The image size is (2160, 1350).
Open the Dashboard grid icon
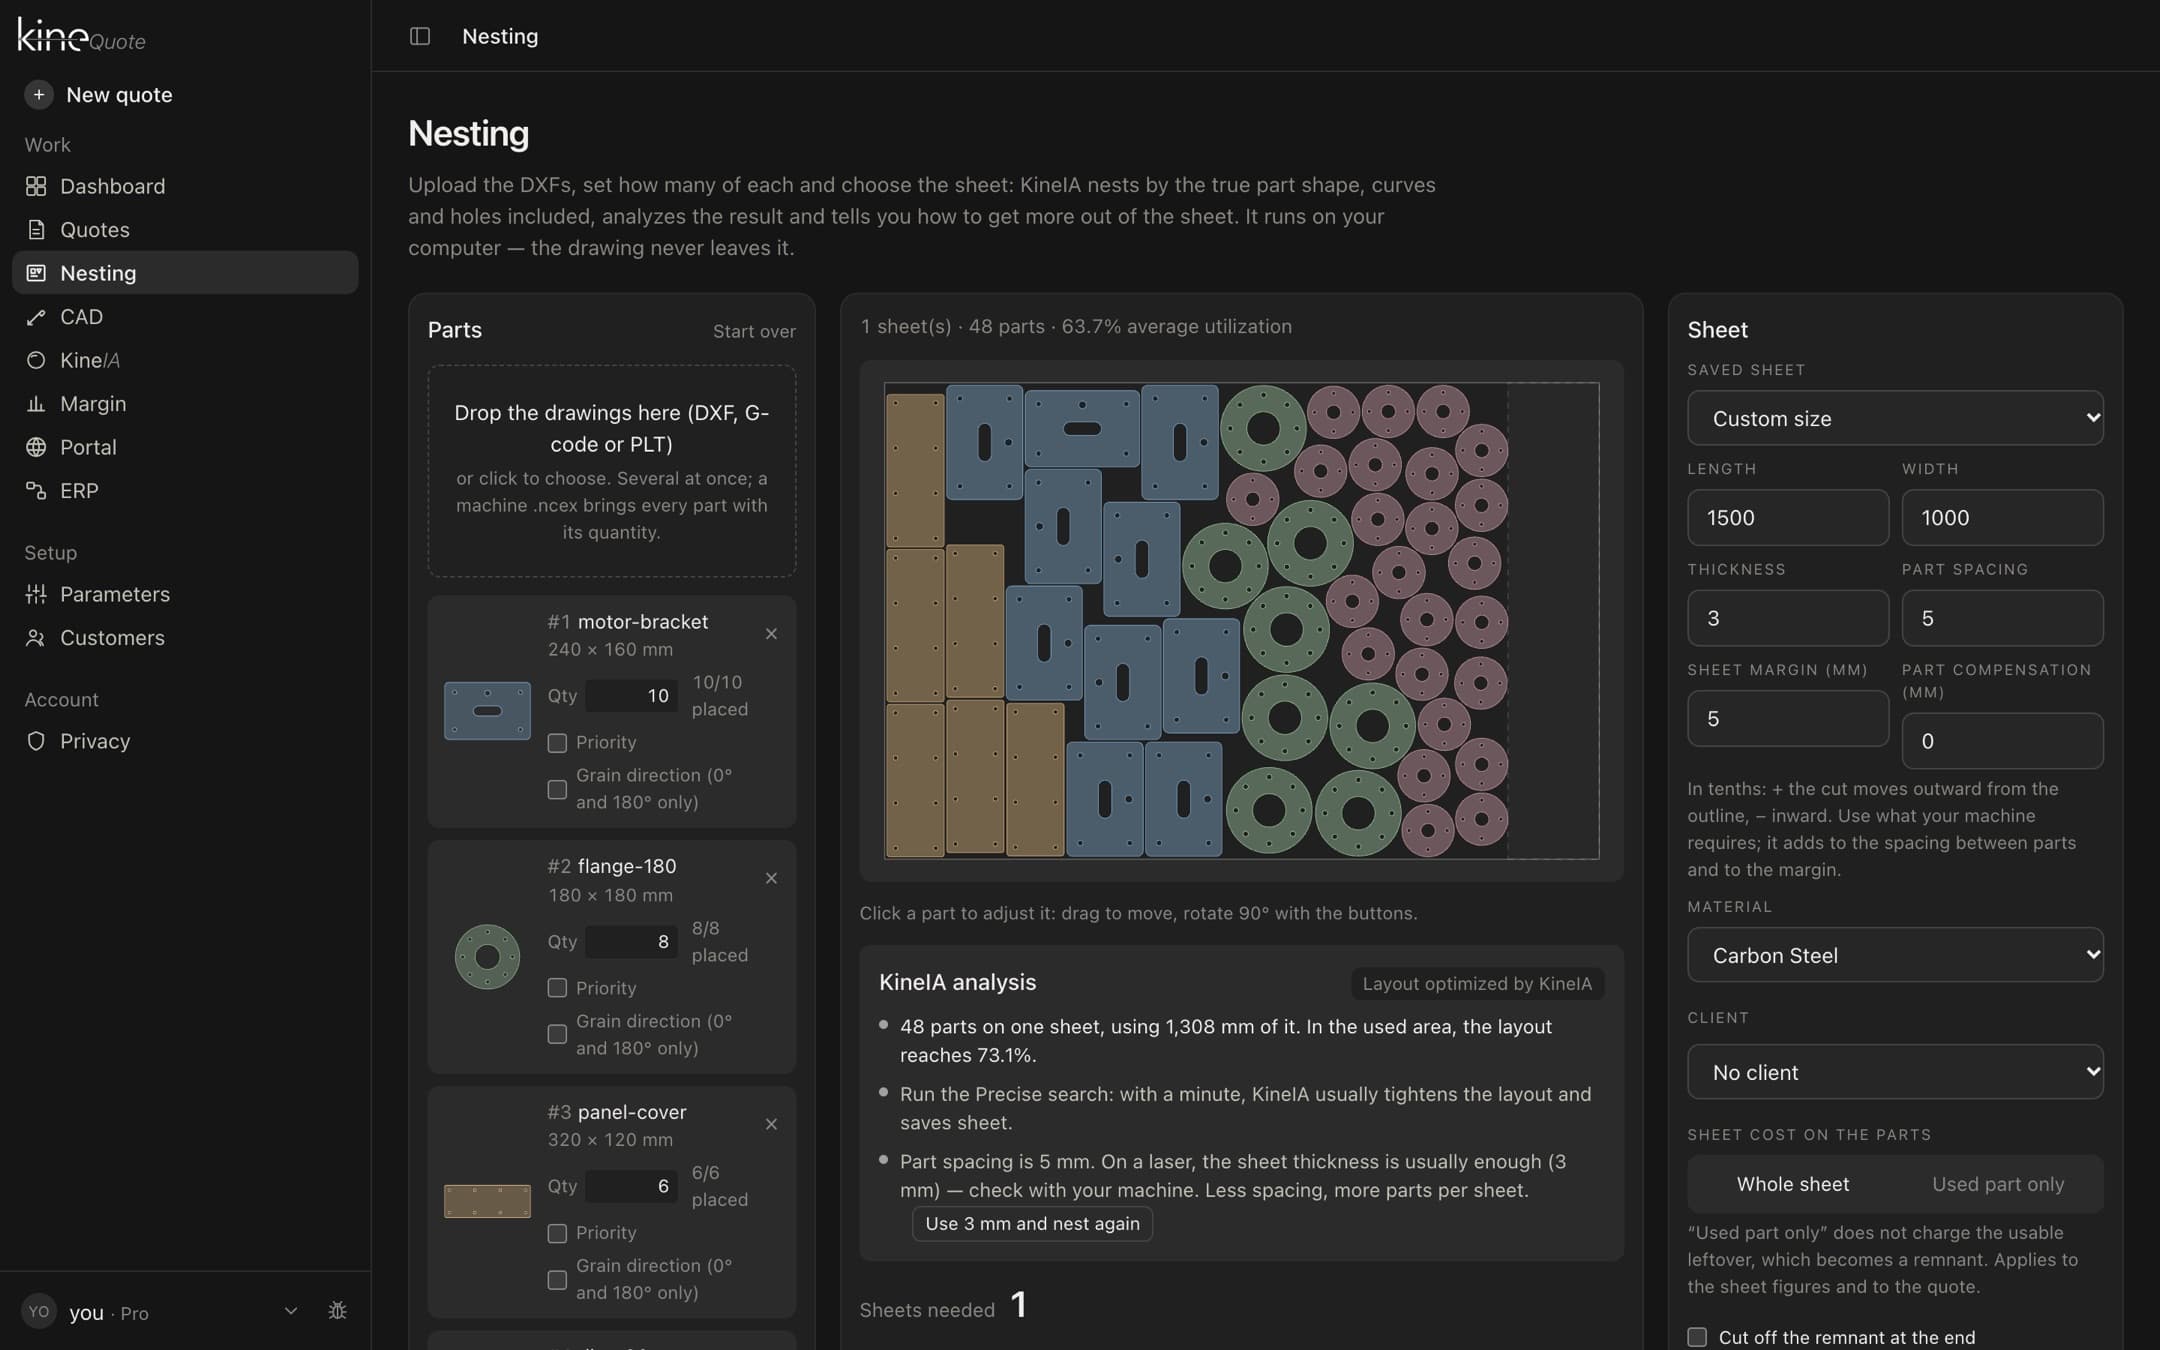[36, 186]
